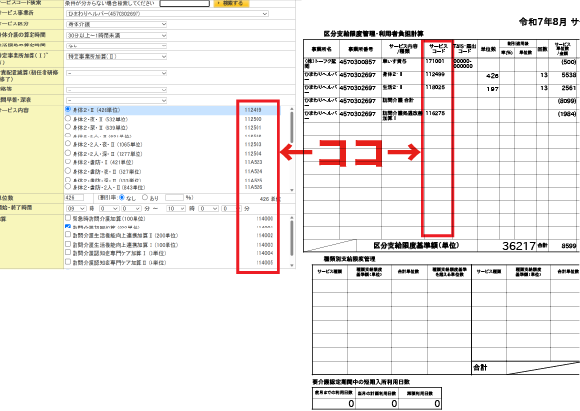Click the 単位数 input showing 426
The height and width of the screenshot is (411, 580).
coord(74,198)
